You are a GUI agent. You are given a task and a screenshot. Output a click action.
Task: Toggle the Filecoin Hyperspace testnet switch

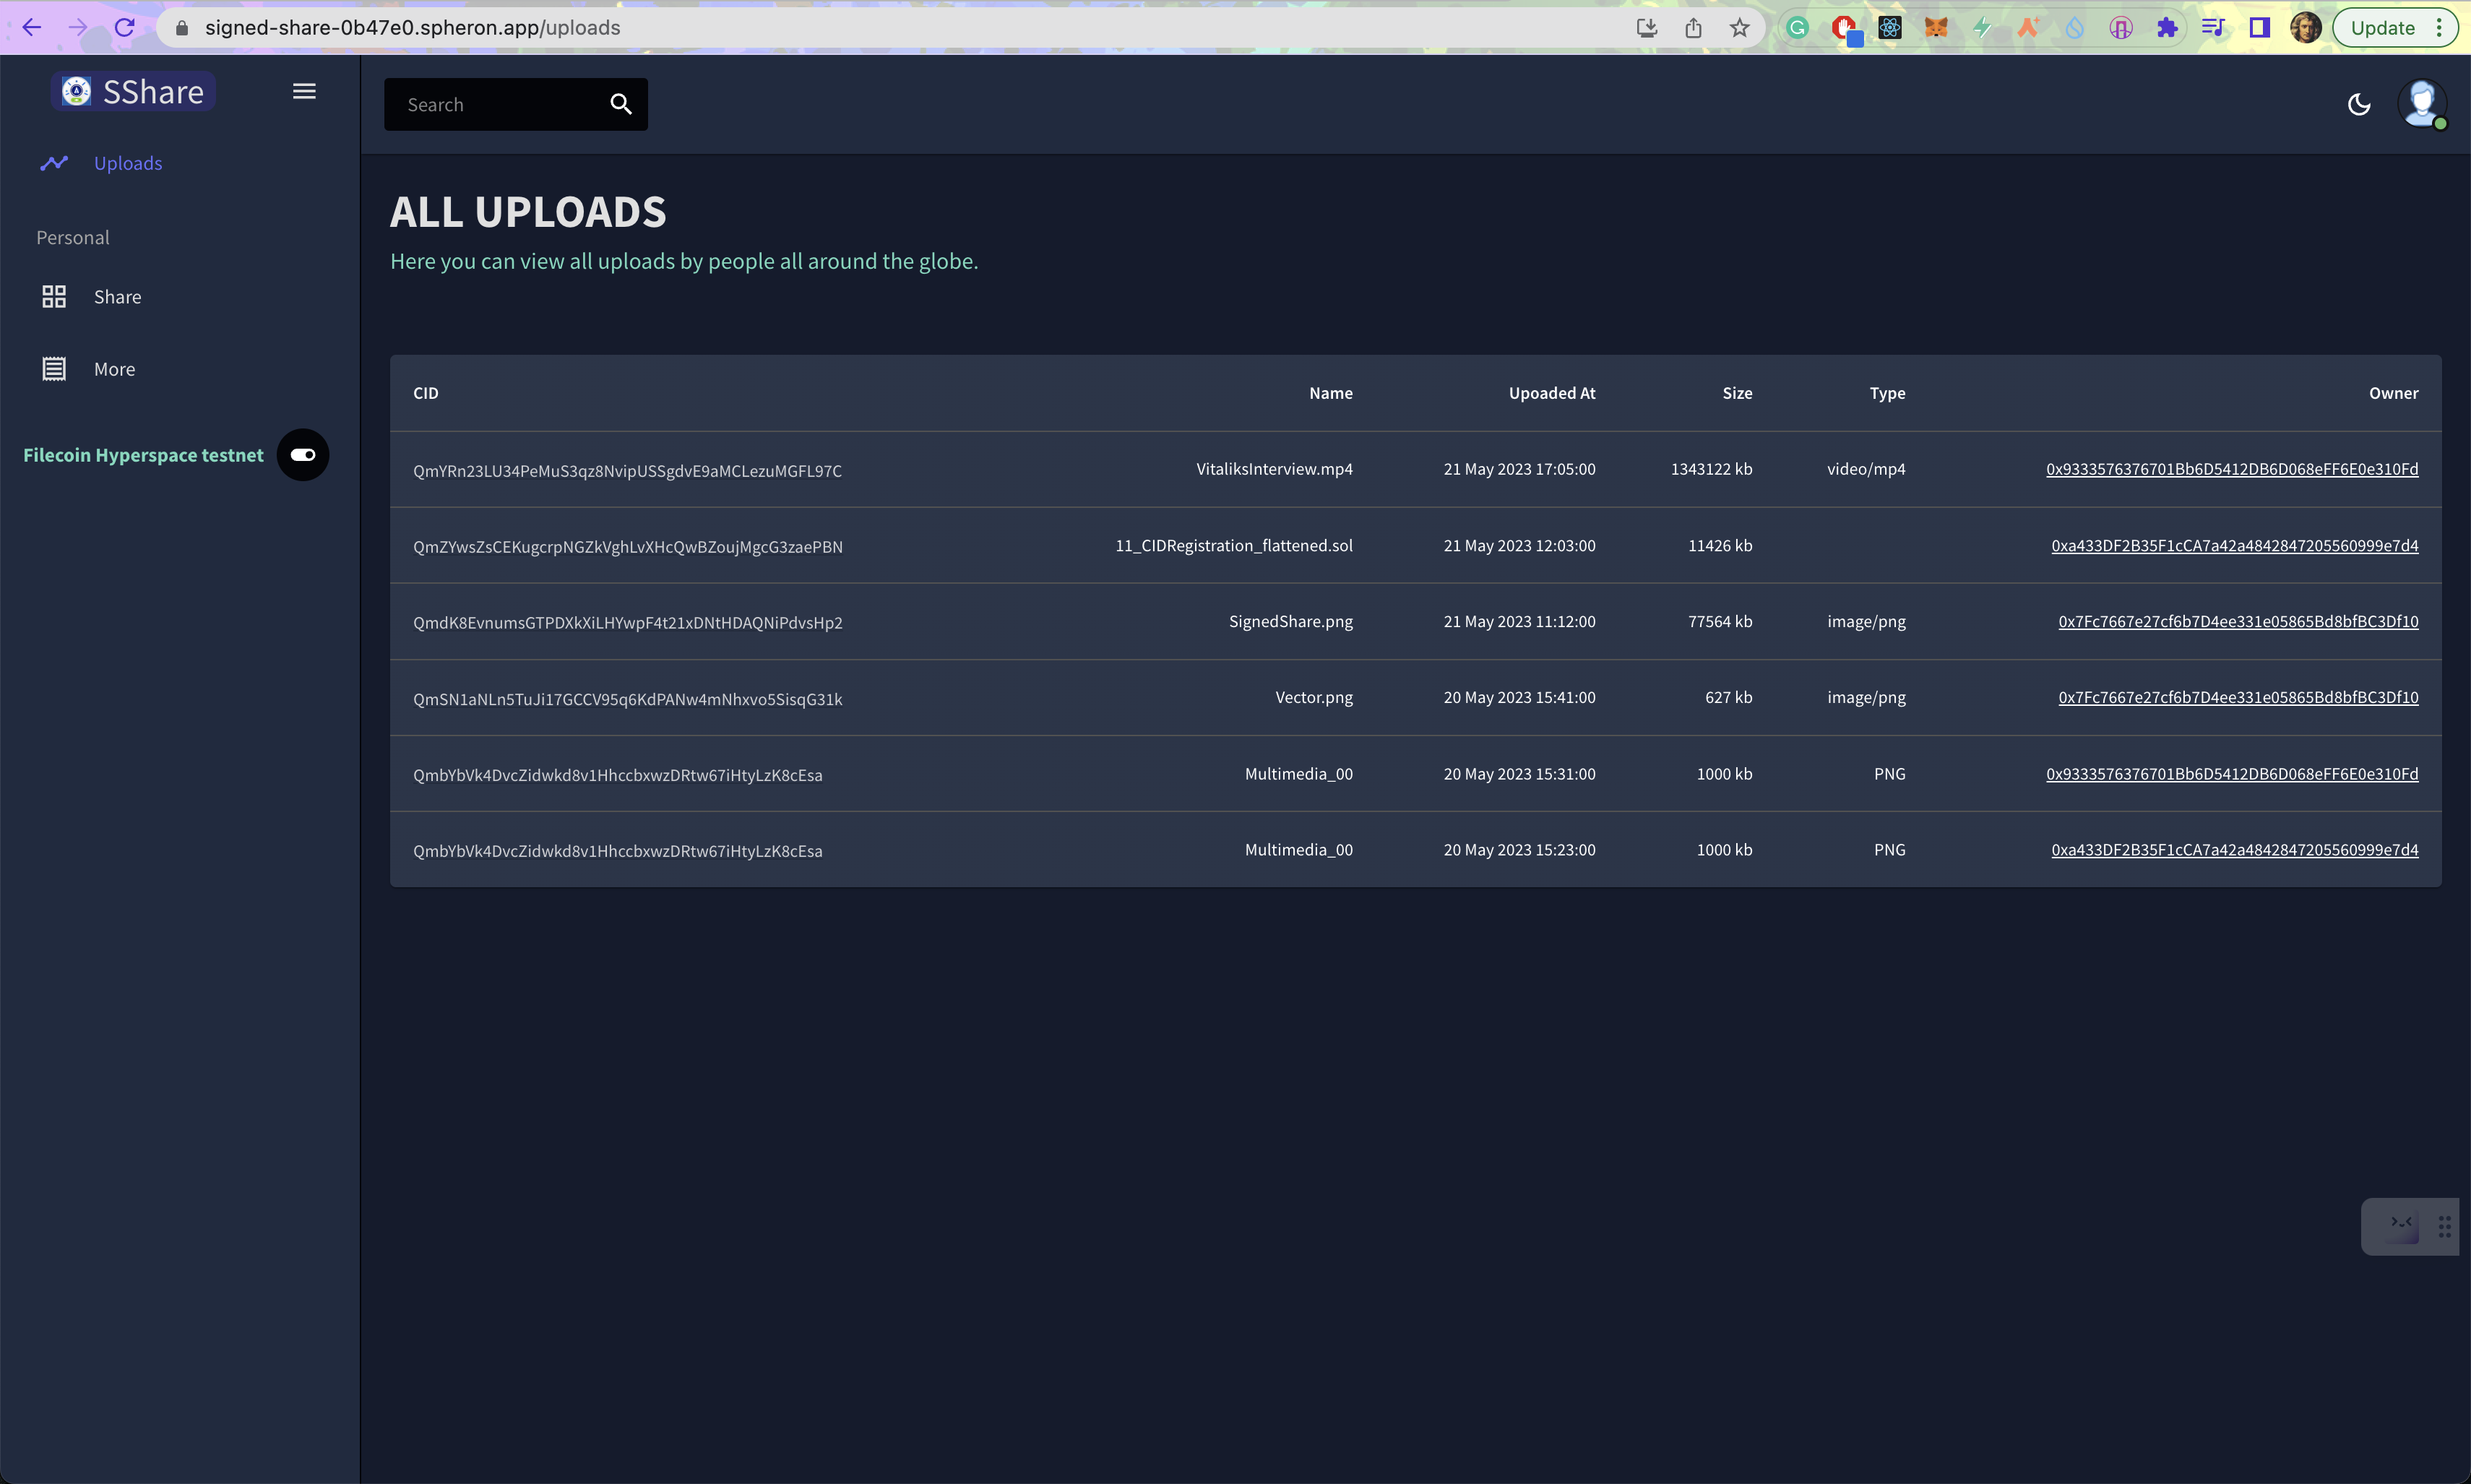[x=303, y=455]
